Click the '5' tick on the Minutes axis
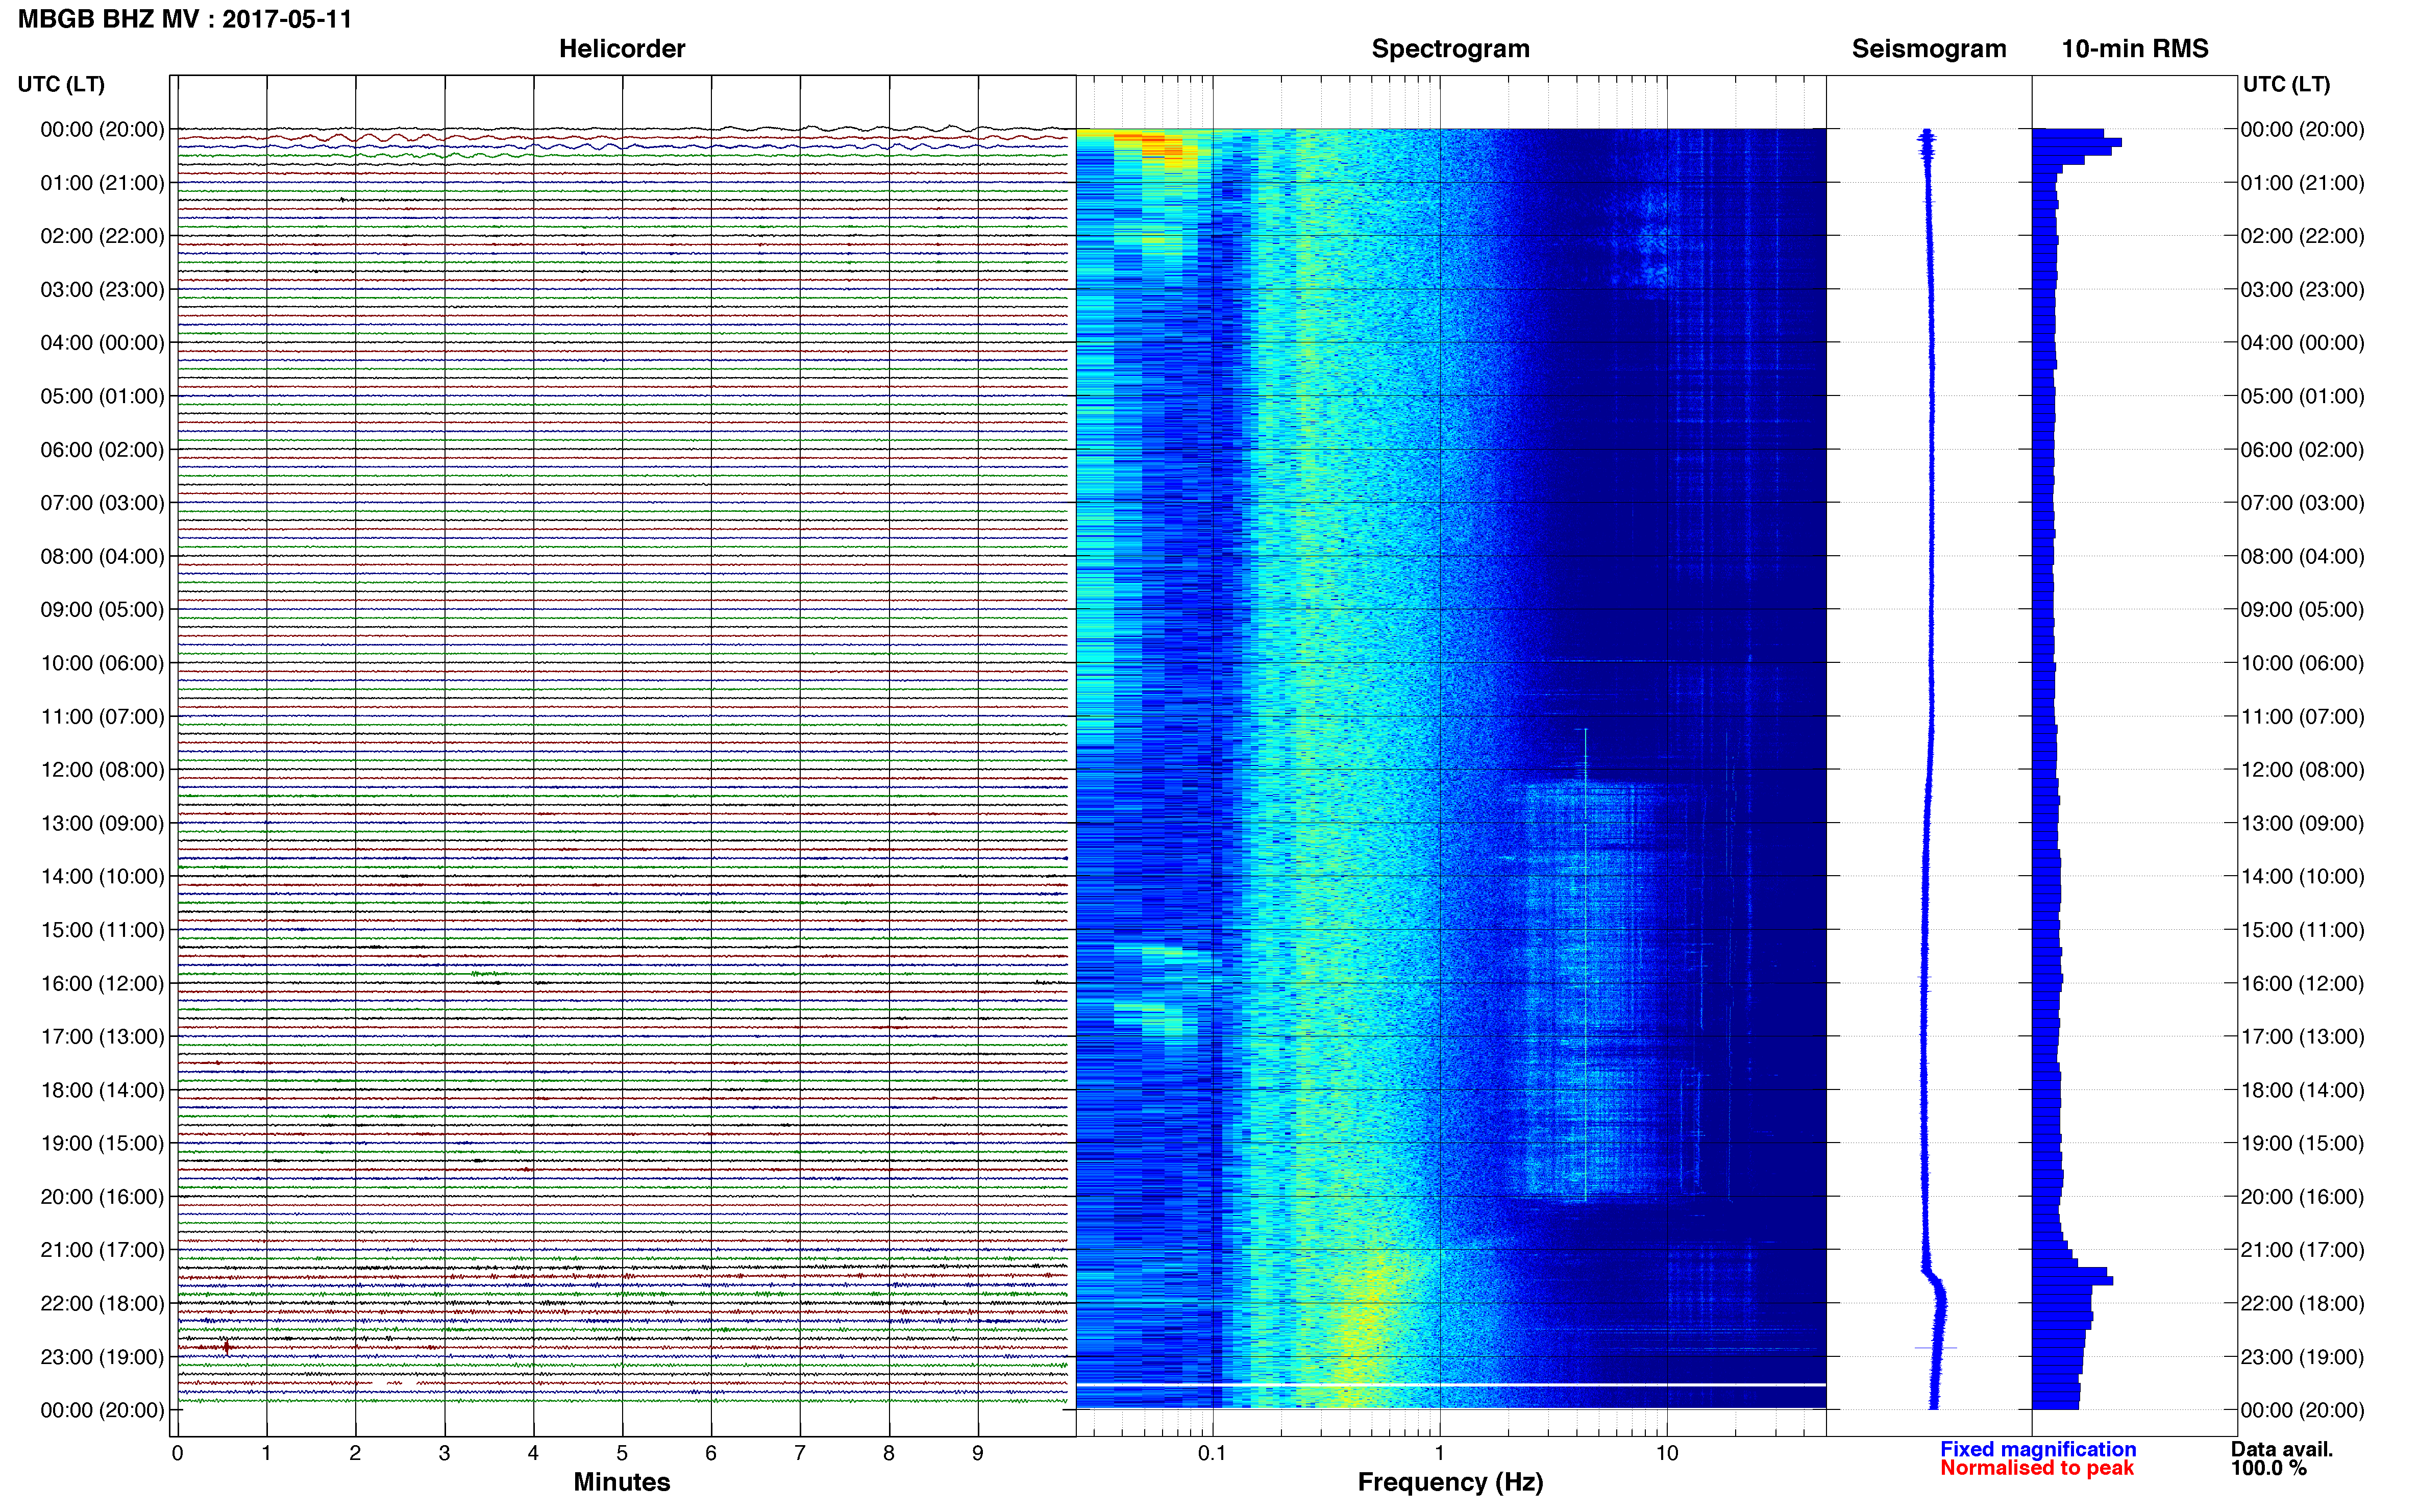 pyautogui.click(x=622, y=1454)
